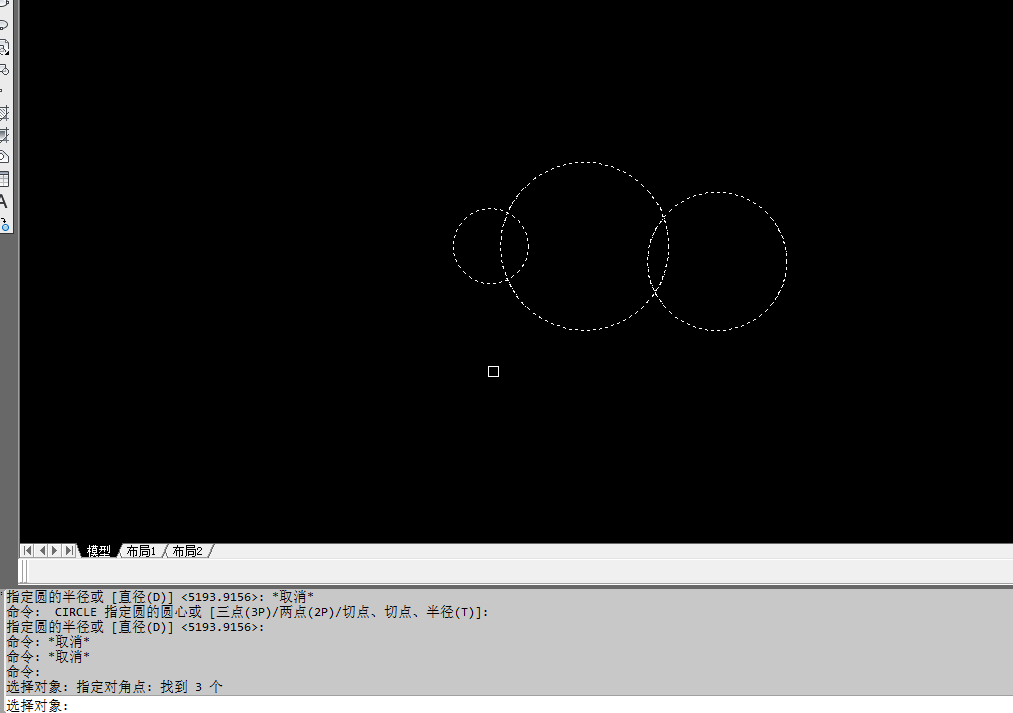The height and width of the screenshot is (713, 1013).
Task: Click the 选择对象 command input line
Action: (509, 705)
